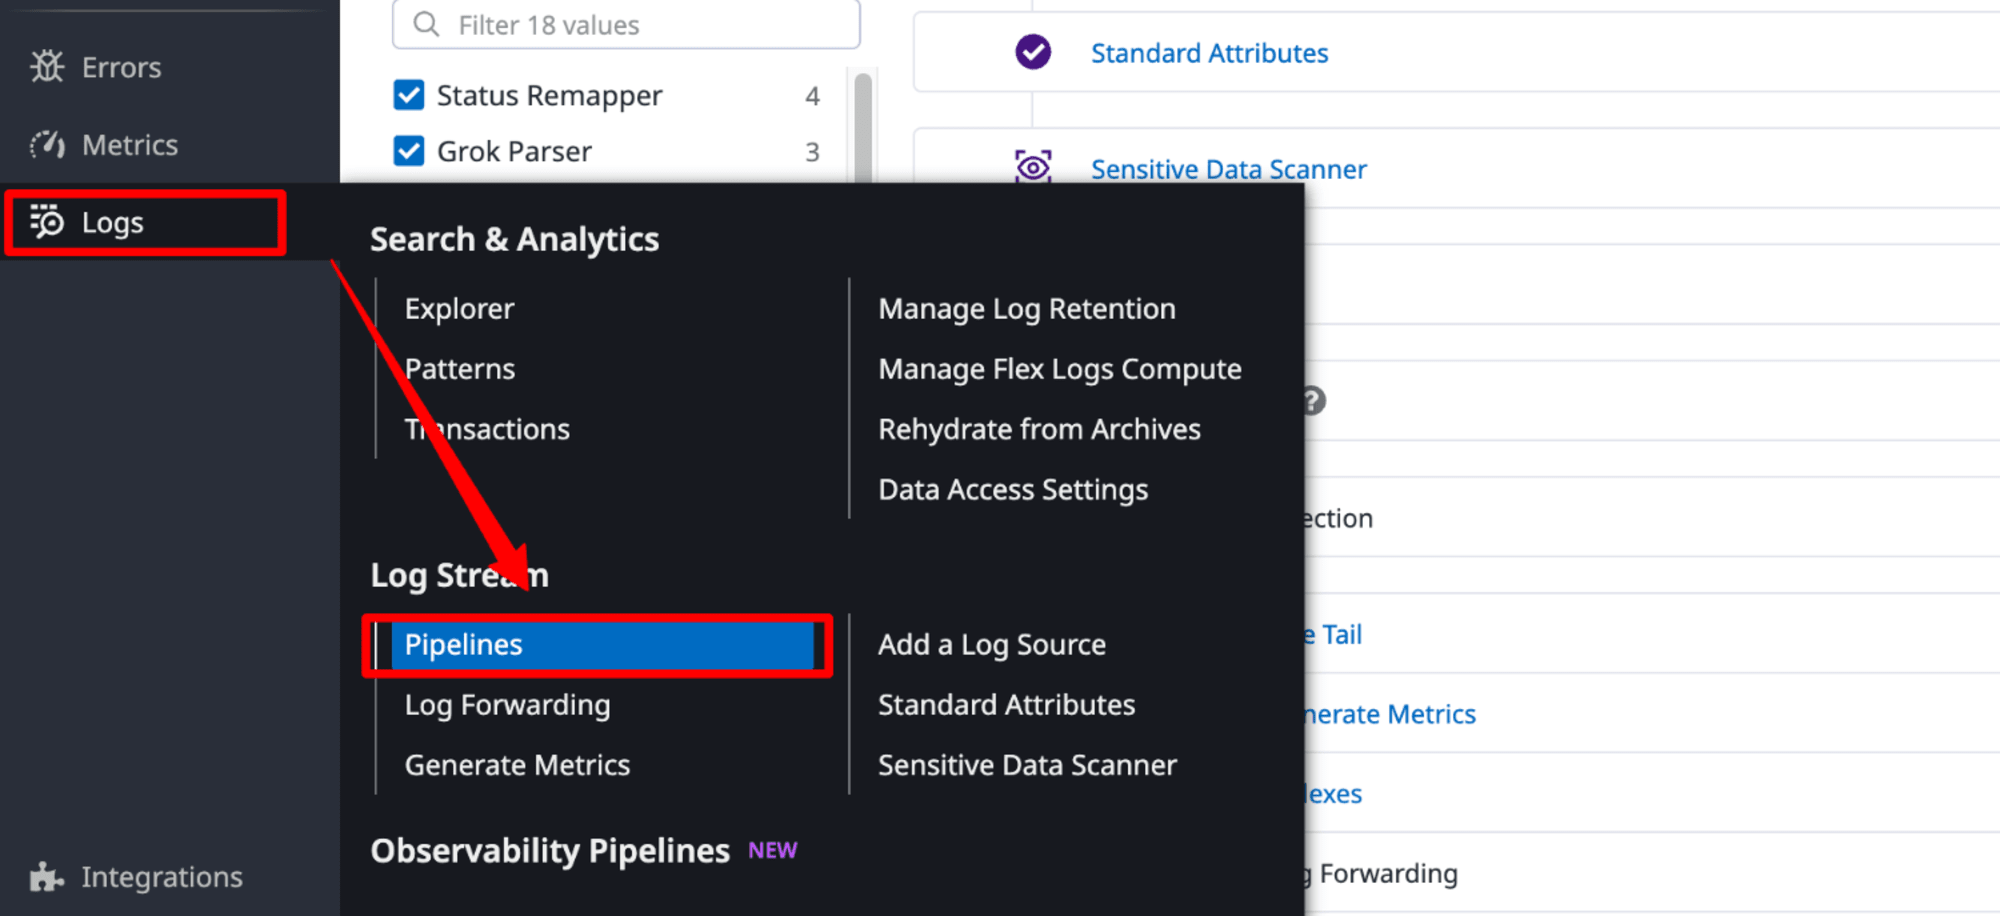
Task: Click the partially hidden Tail link
Action: pos(1334,635)
